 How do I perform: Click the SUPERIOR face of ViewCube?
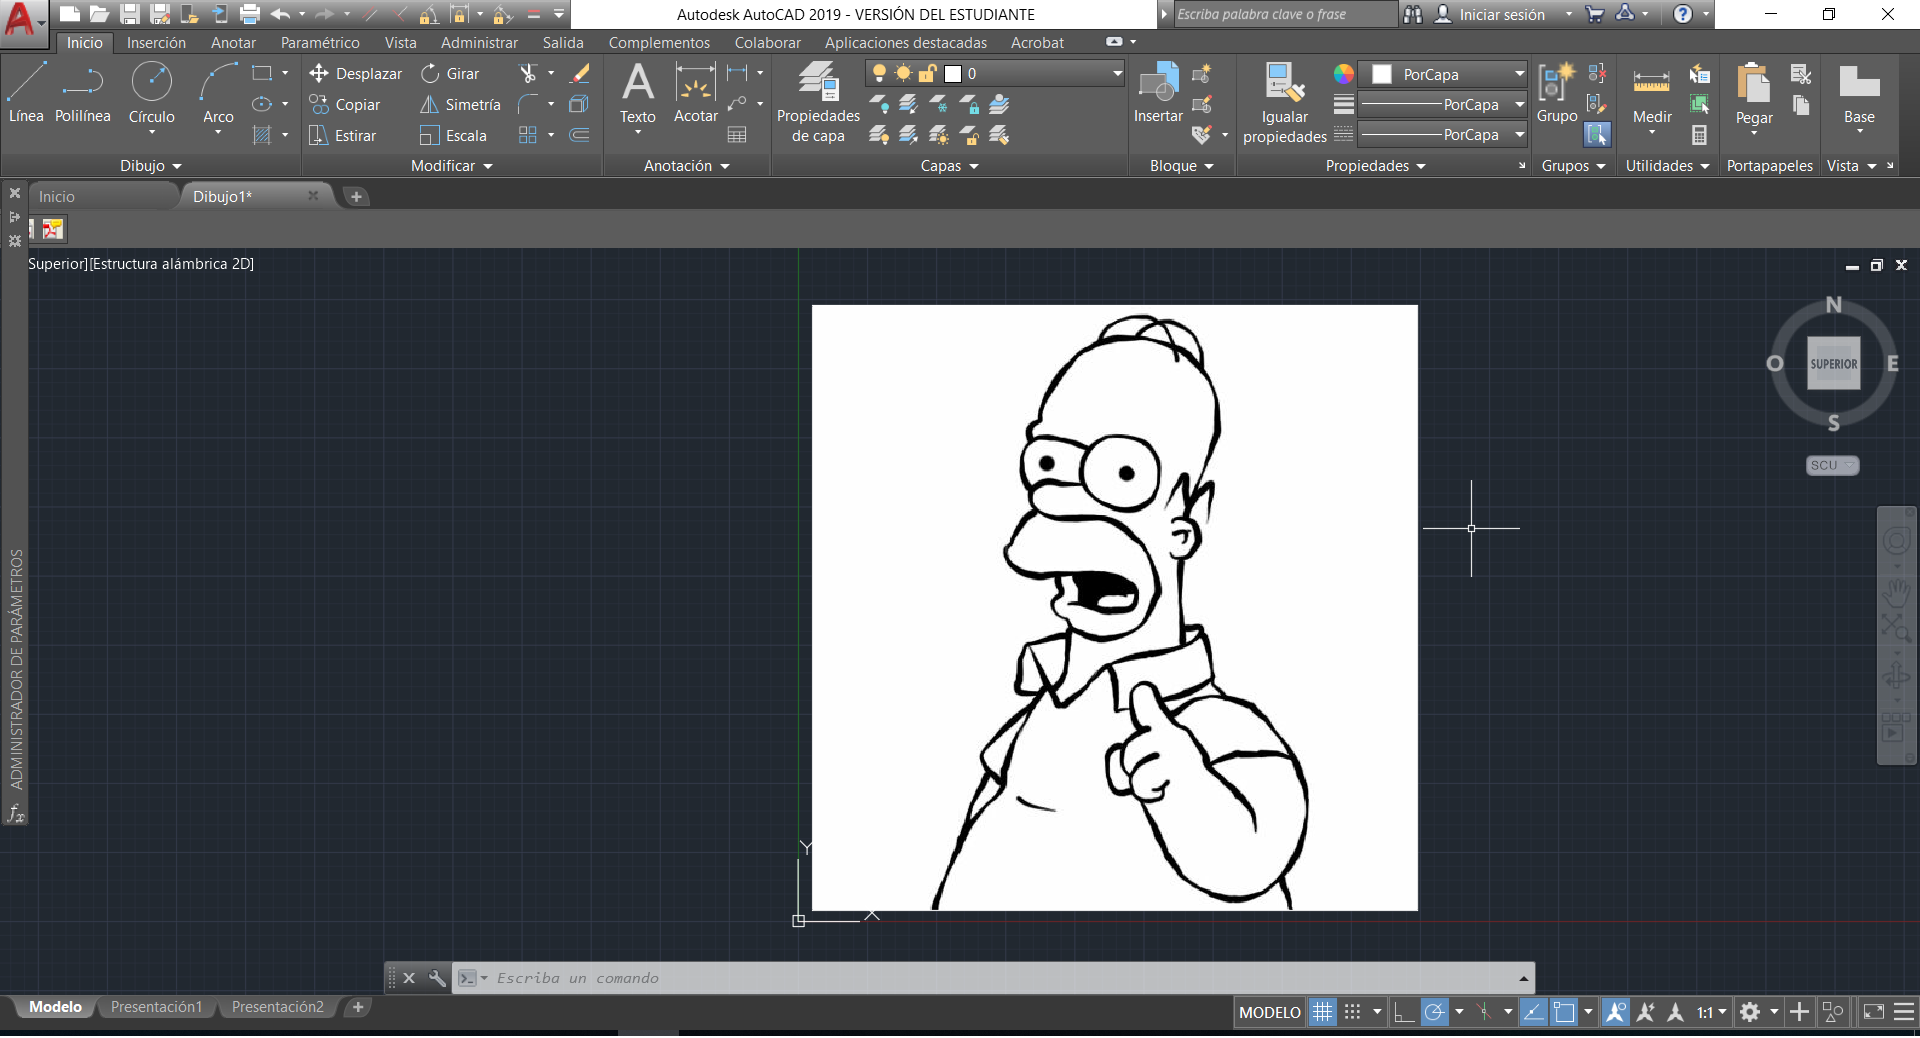click(1834, 364)
